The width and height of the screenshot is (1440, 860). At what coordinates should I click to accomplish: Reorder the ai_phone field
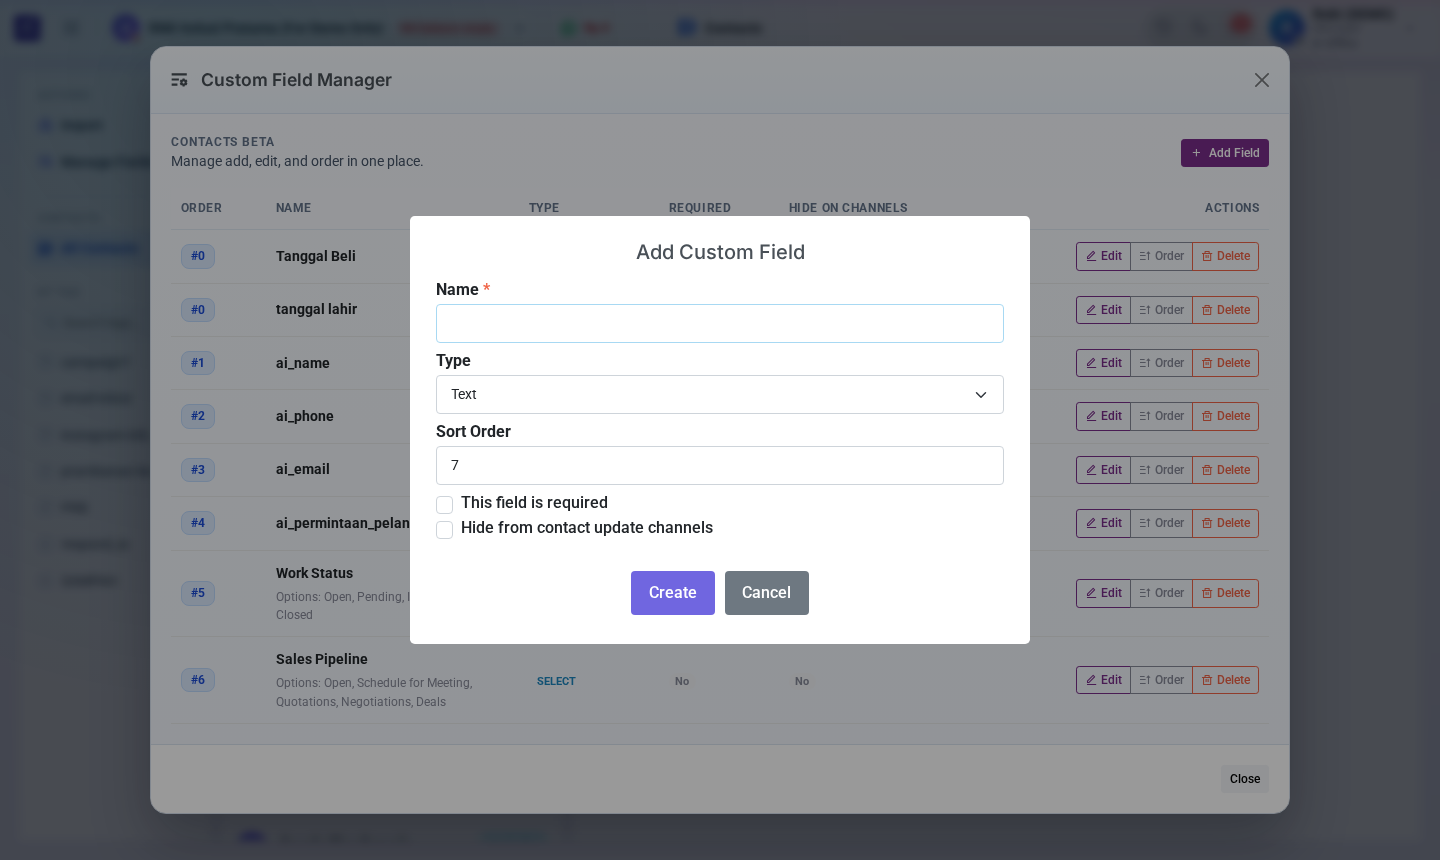click(x=1162, y=416)
